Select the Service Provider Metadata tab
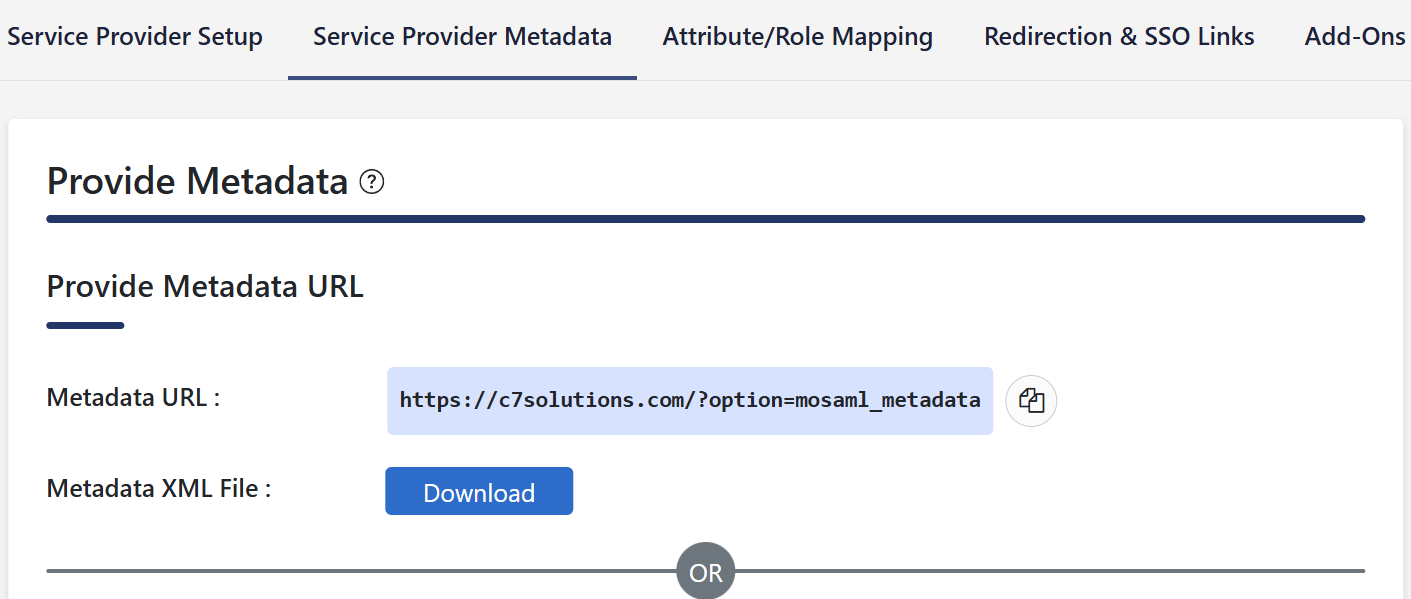This screenshot has width=1411, height=599. (x=462, y=37)
